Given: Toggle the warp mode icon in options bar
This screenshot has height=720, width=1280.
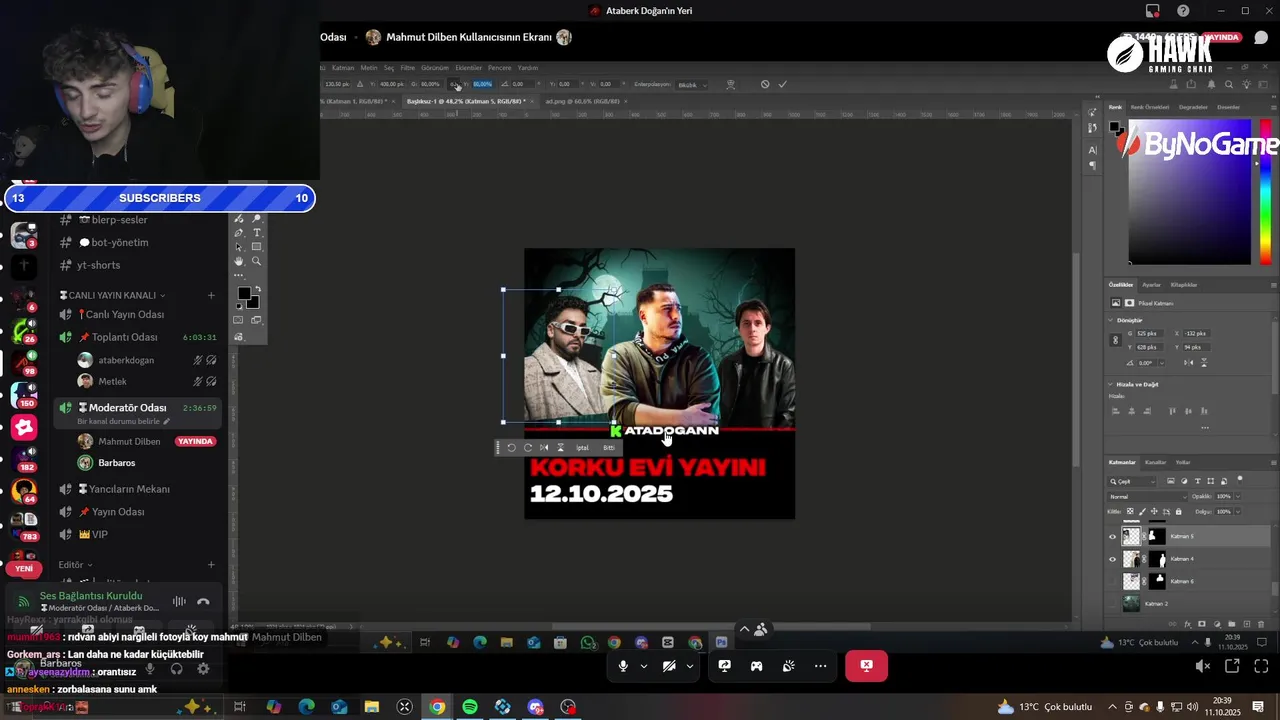Looking at the screenshot, I should pyautogui.click(x=731, y=84).
